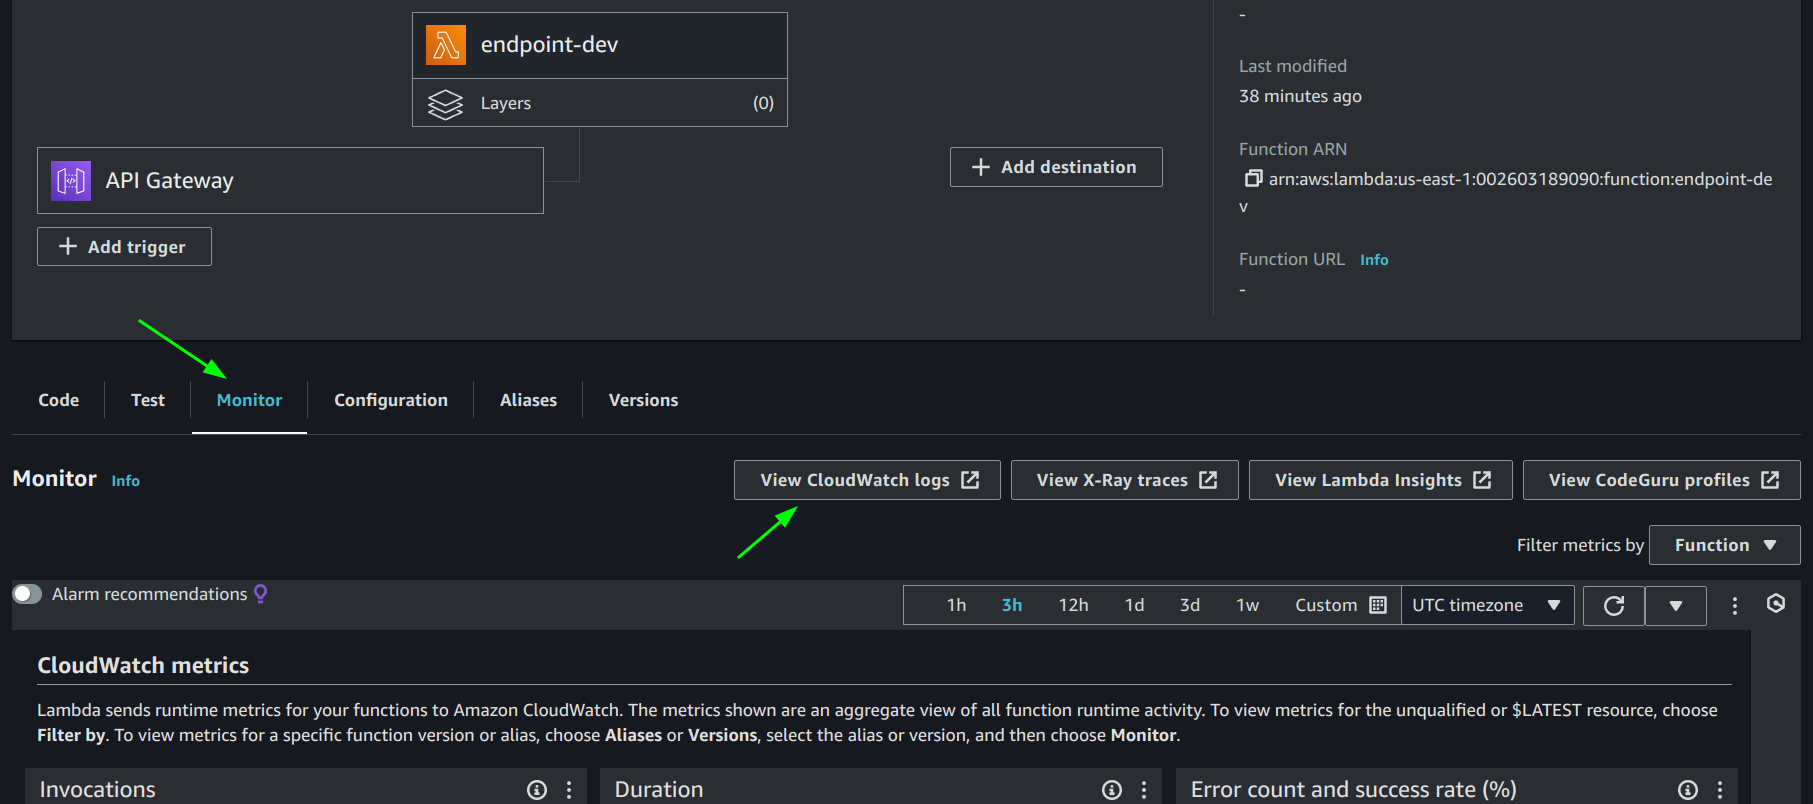Open the Configuration tab

[391, 400]
